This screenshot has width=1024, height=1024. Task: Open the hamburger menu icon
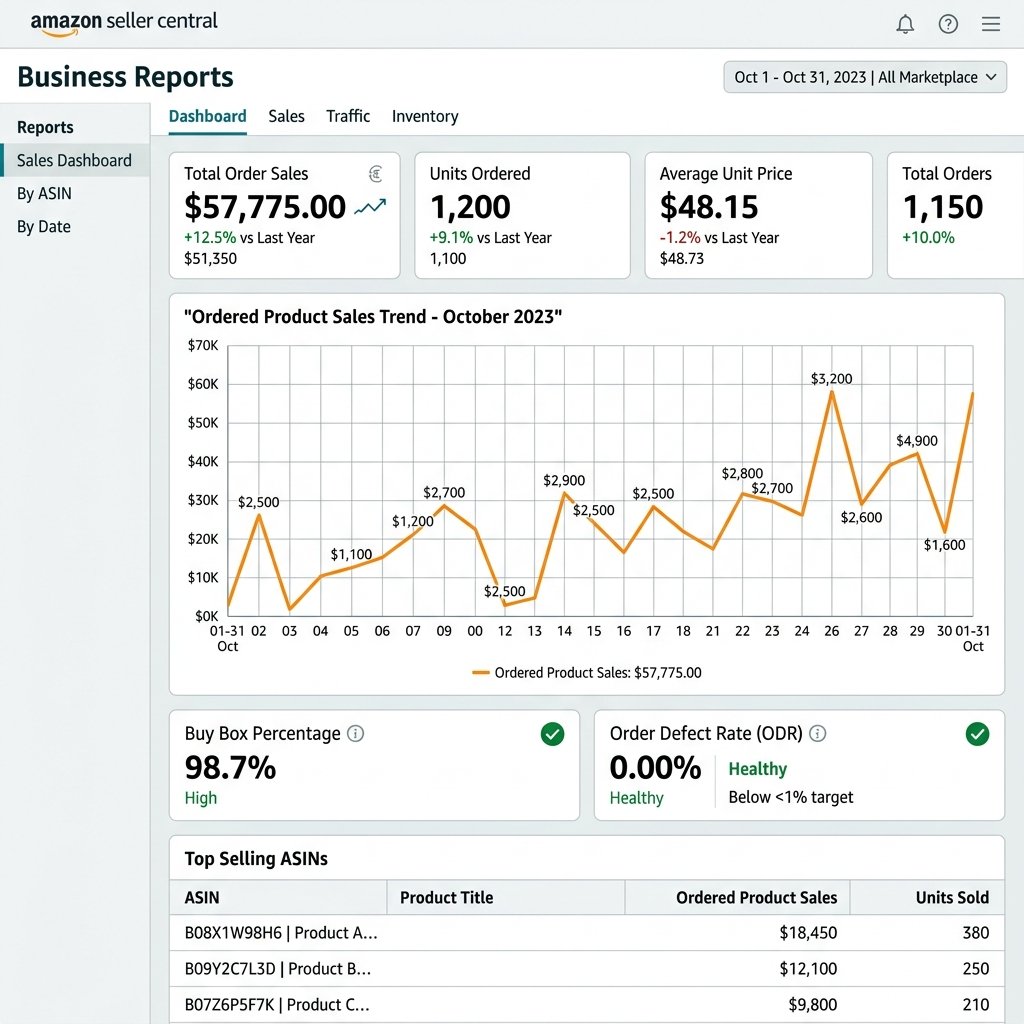point(991,24)
